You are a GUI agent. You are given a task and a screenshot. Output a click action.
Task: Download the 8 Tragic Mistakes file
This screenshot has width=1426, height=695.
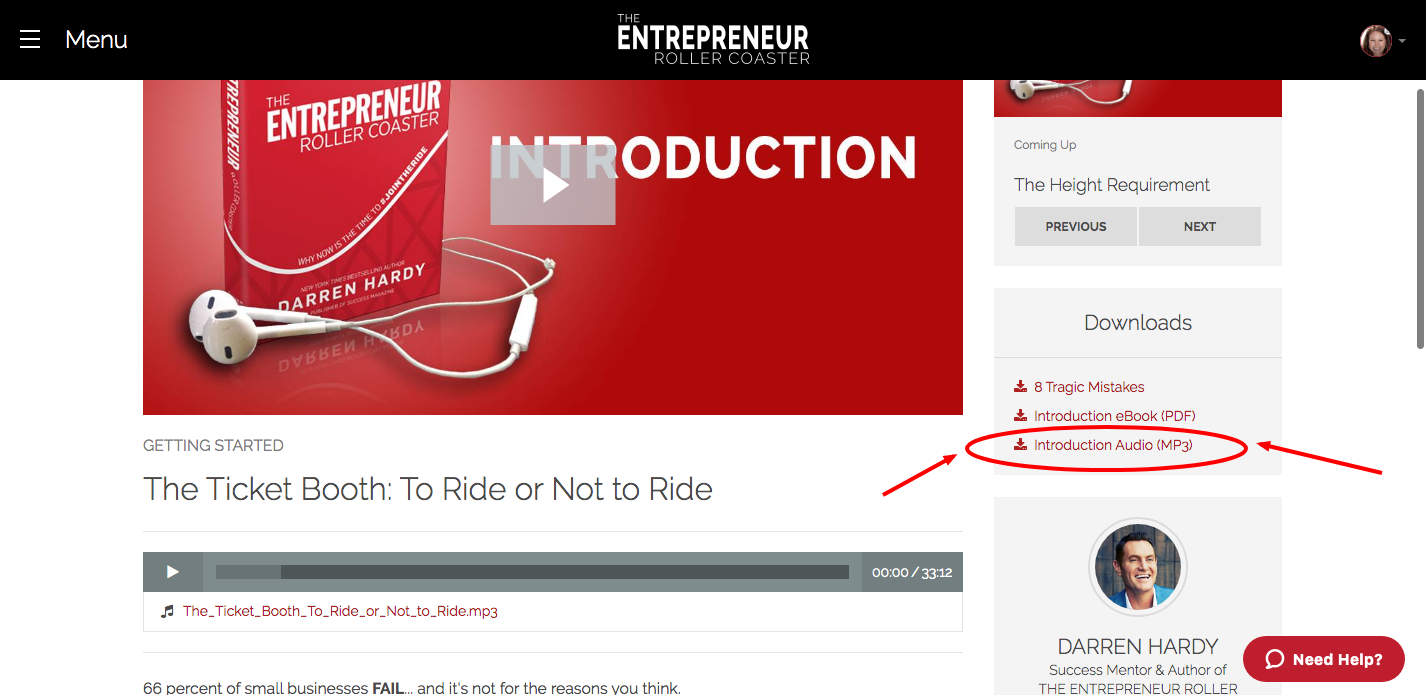(x=1089, y=387)
